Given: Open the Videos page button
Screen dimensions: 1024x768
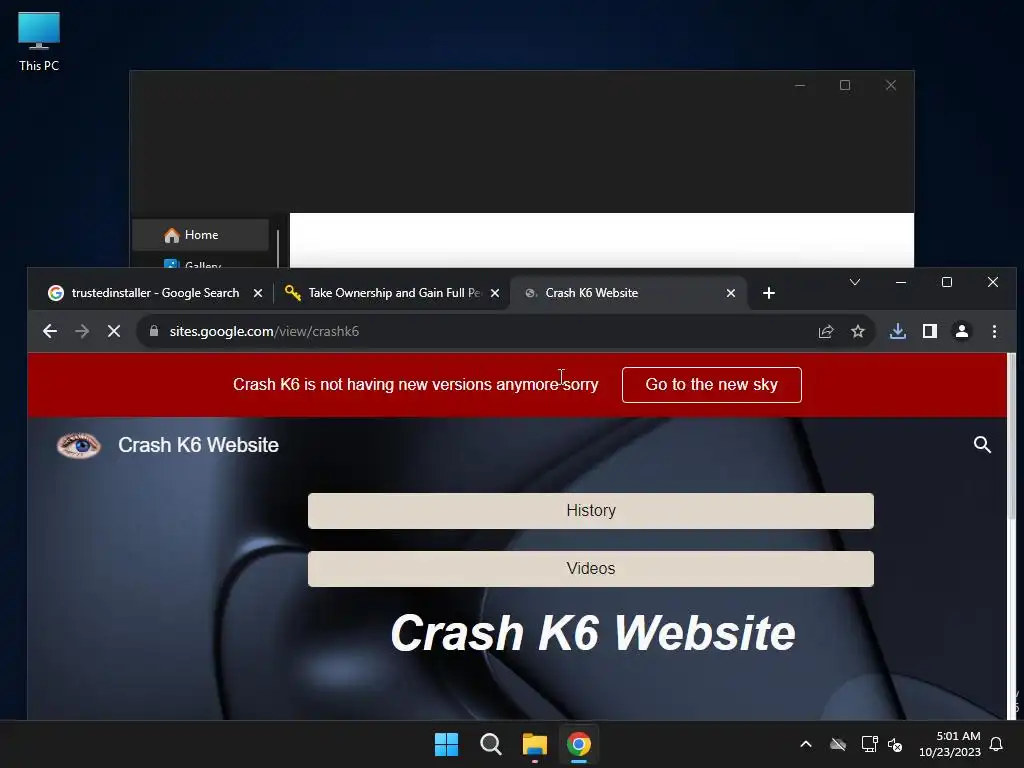Looking at the screenshot, I should click(591, 569).
